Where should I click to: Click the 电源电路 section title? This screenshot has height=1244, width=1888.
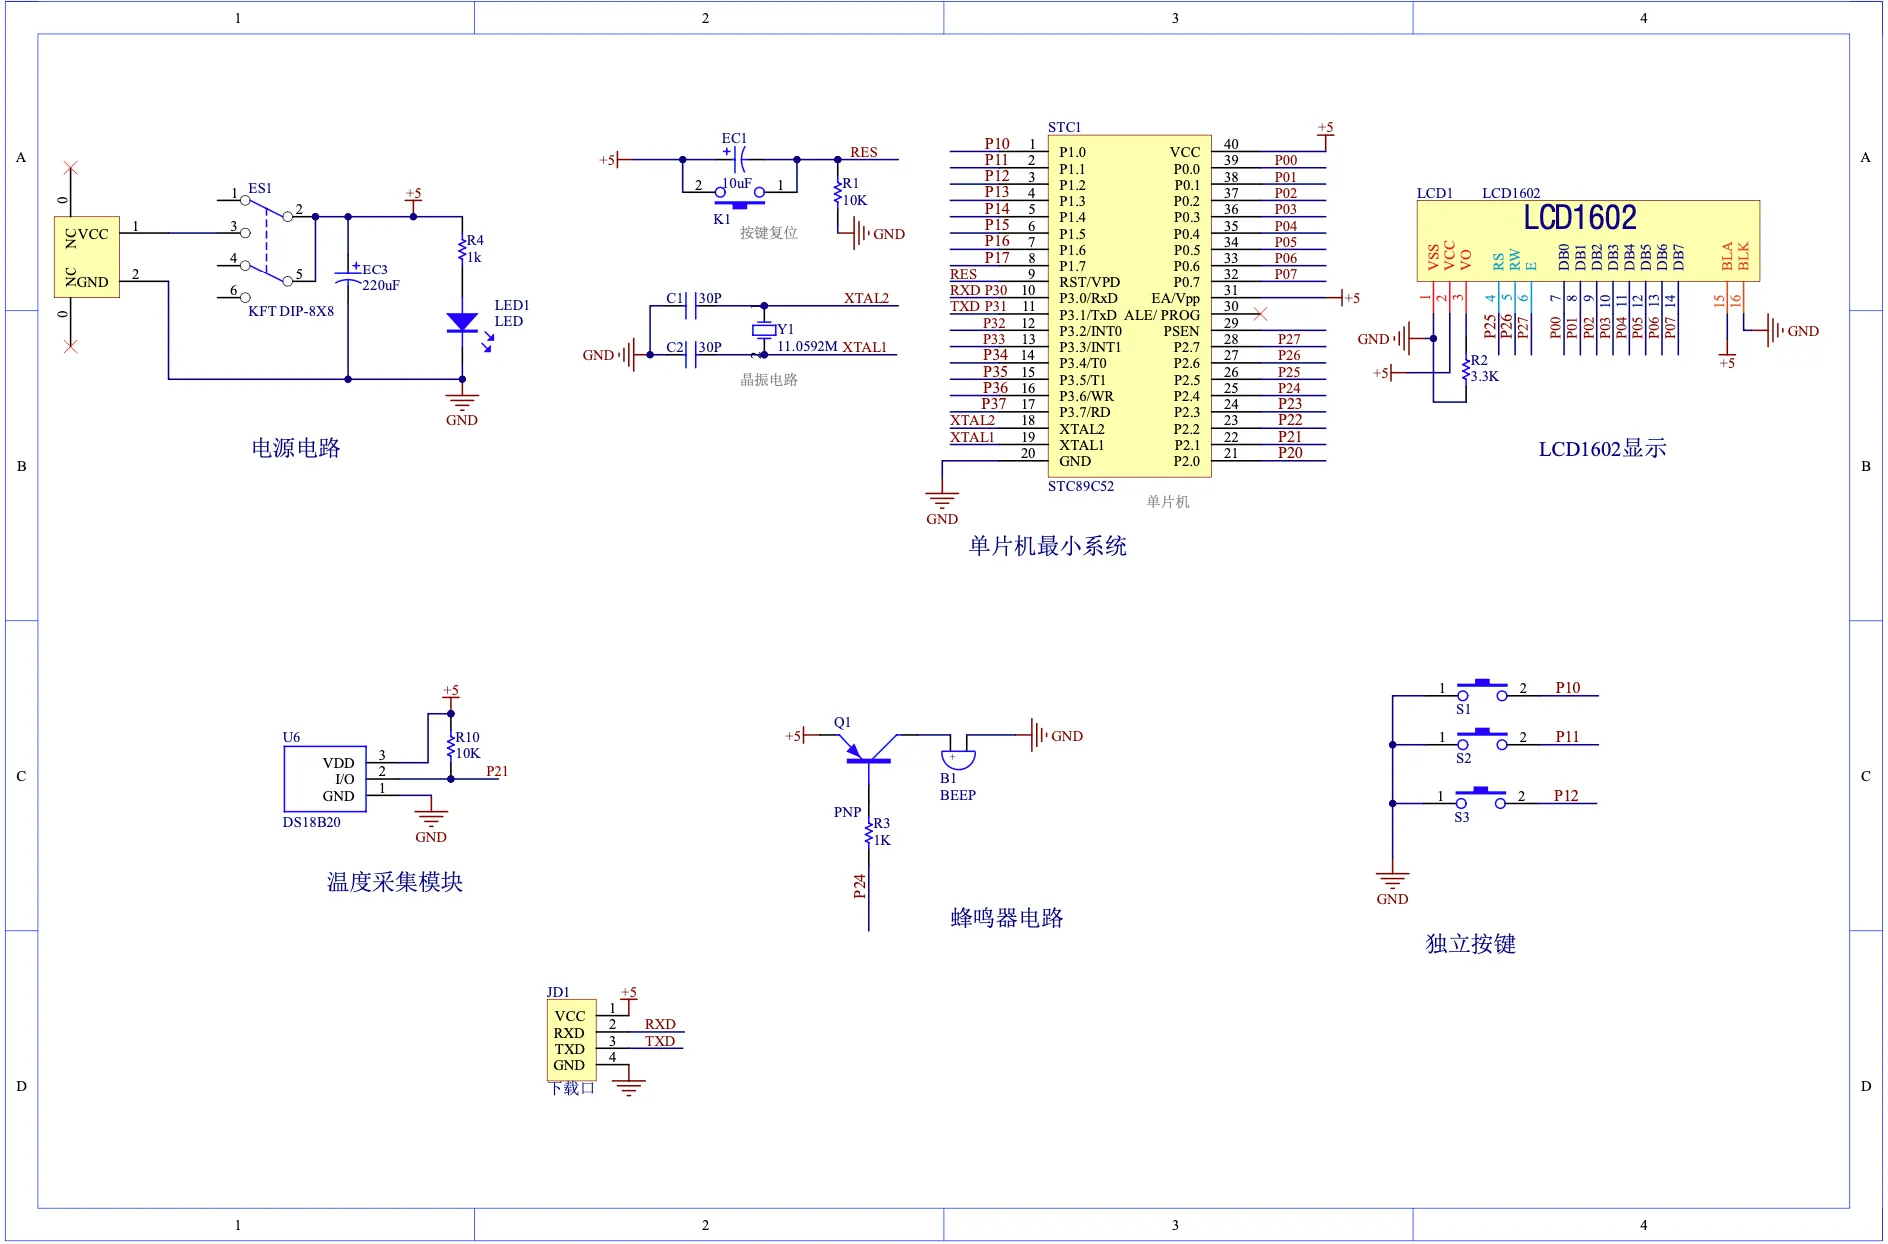tap(296, 448)
